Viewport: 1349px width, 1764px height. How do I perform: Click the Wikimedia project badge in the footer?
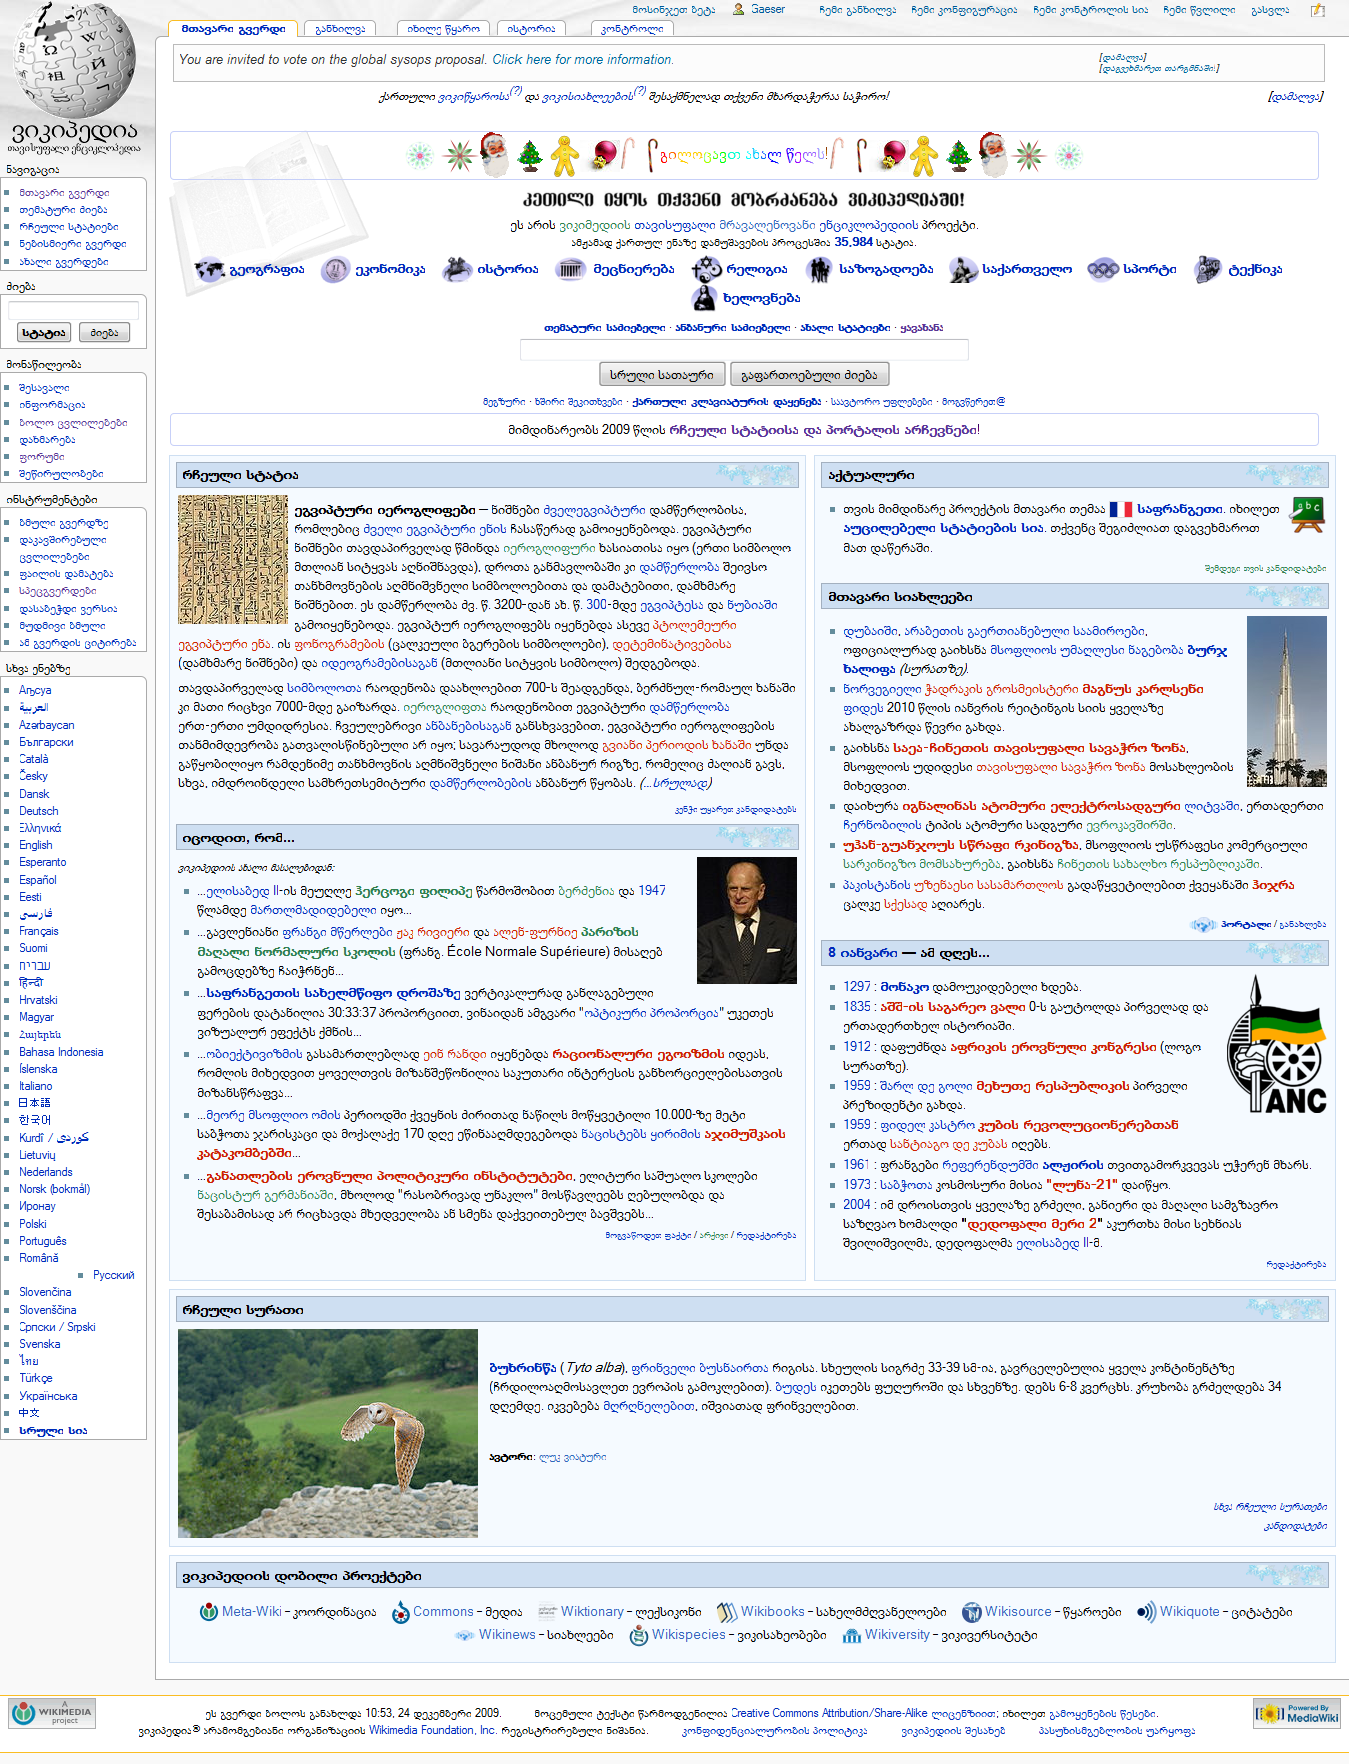[x=52, y=1713]
